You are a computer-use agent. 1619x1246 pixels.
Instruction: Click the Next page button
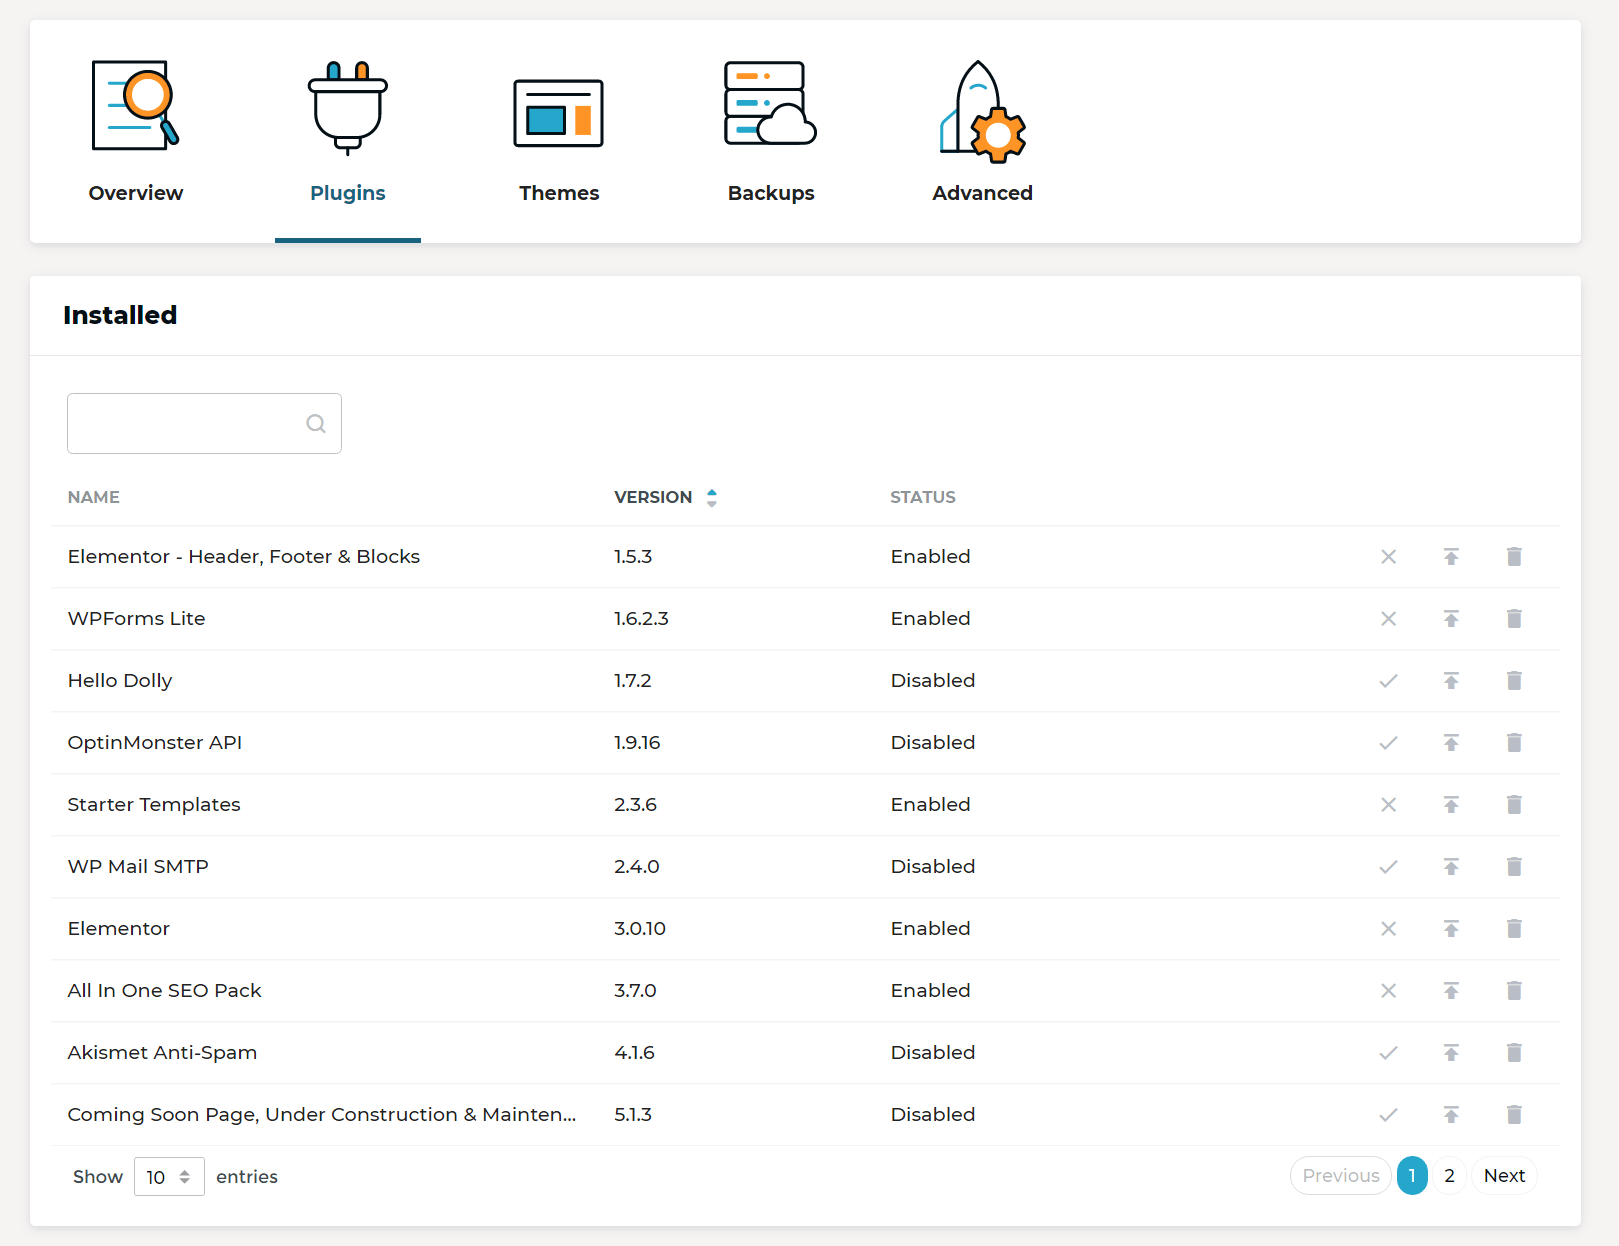[1504, 1176]
